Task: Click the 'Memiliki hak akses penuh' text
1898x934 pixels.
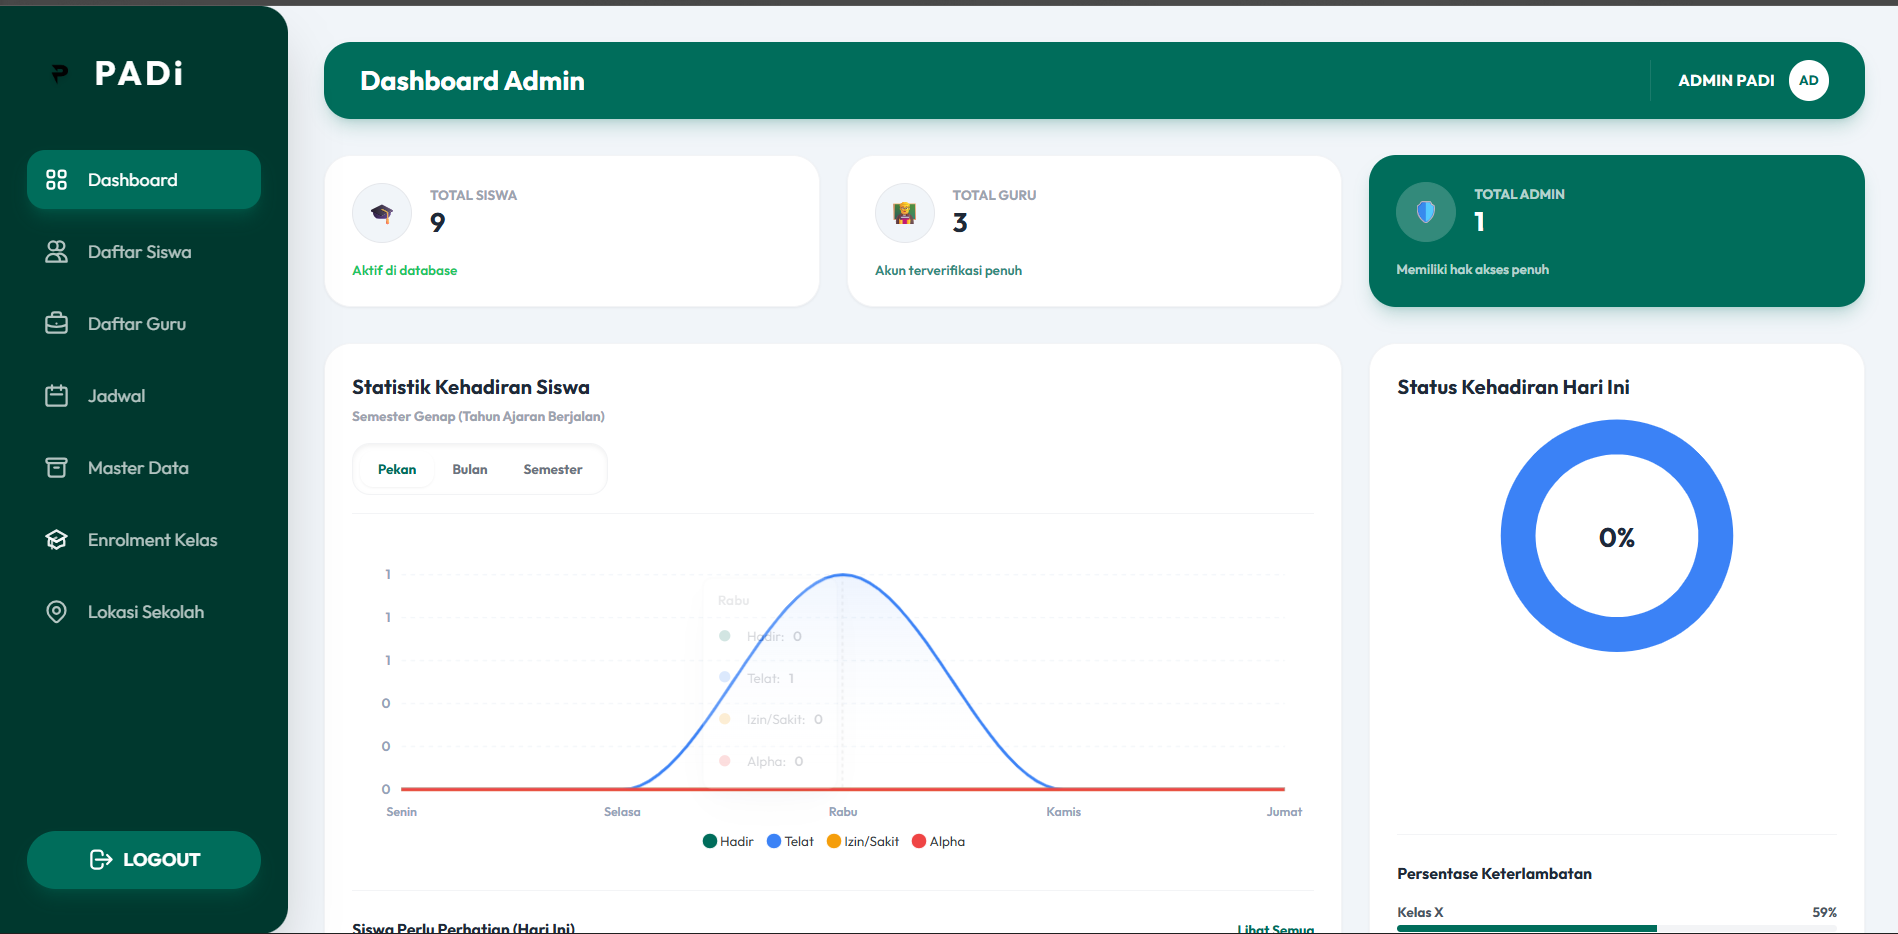Action: point(1472,270)
